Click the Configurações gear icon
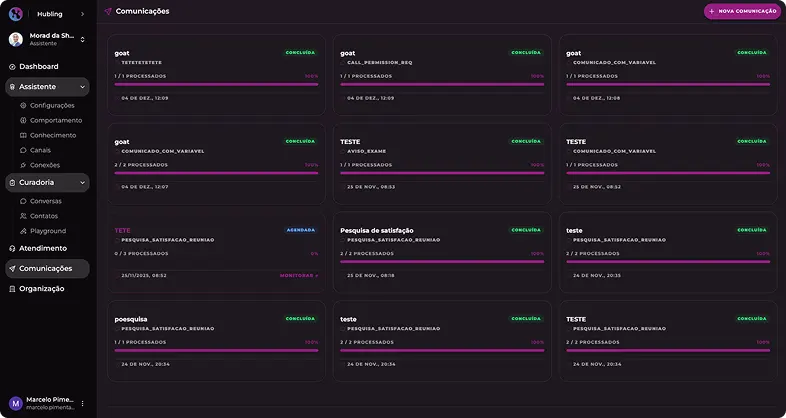The width and height of the screenshot is (786, 418). point(23,105)
